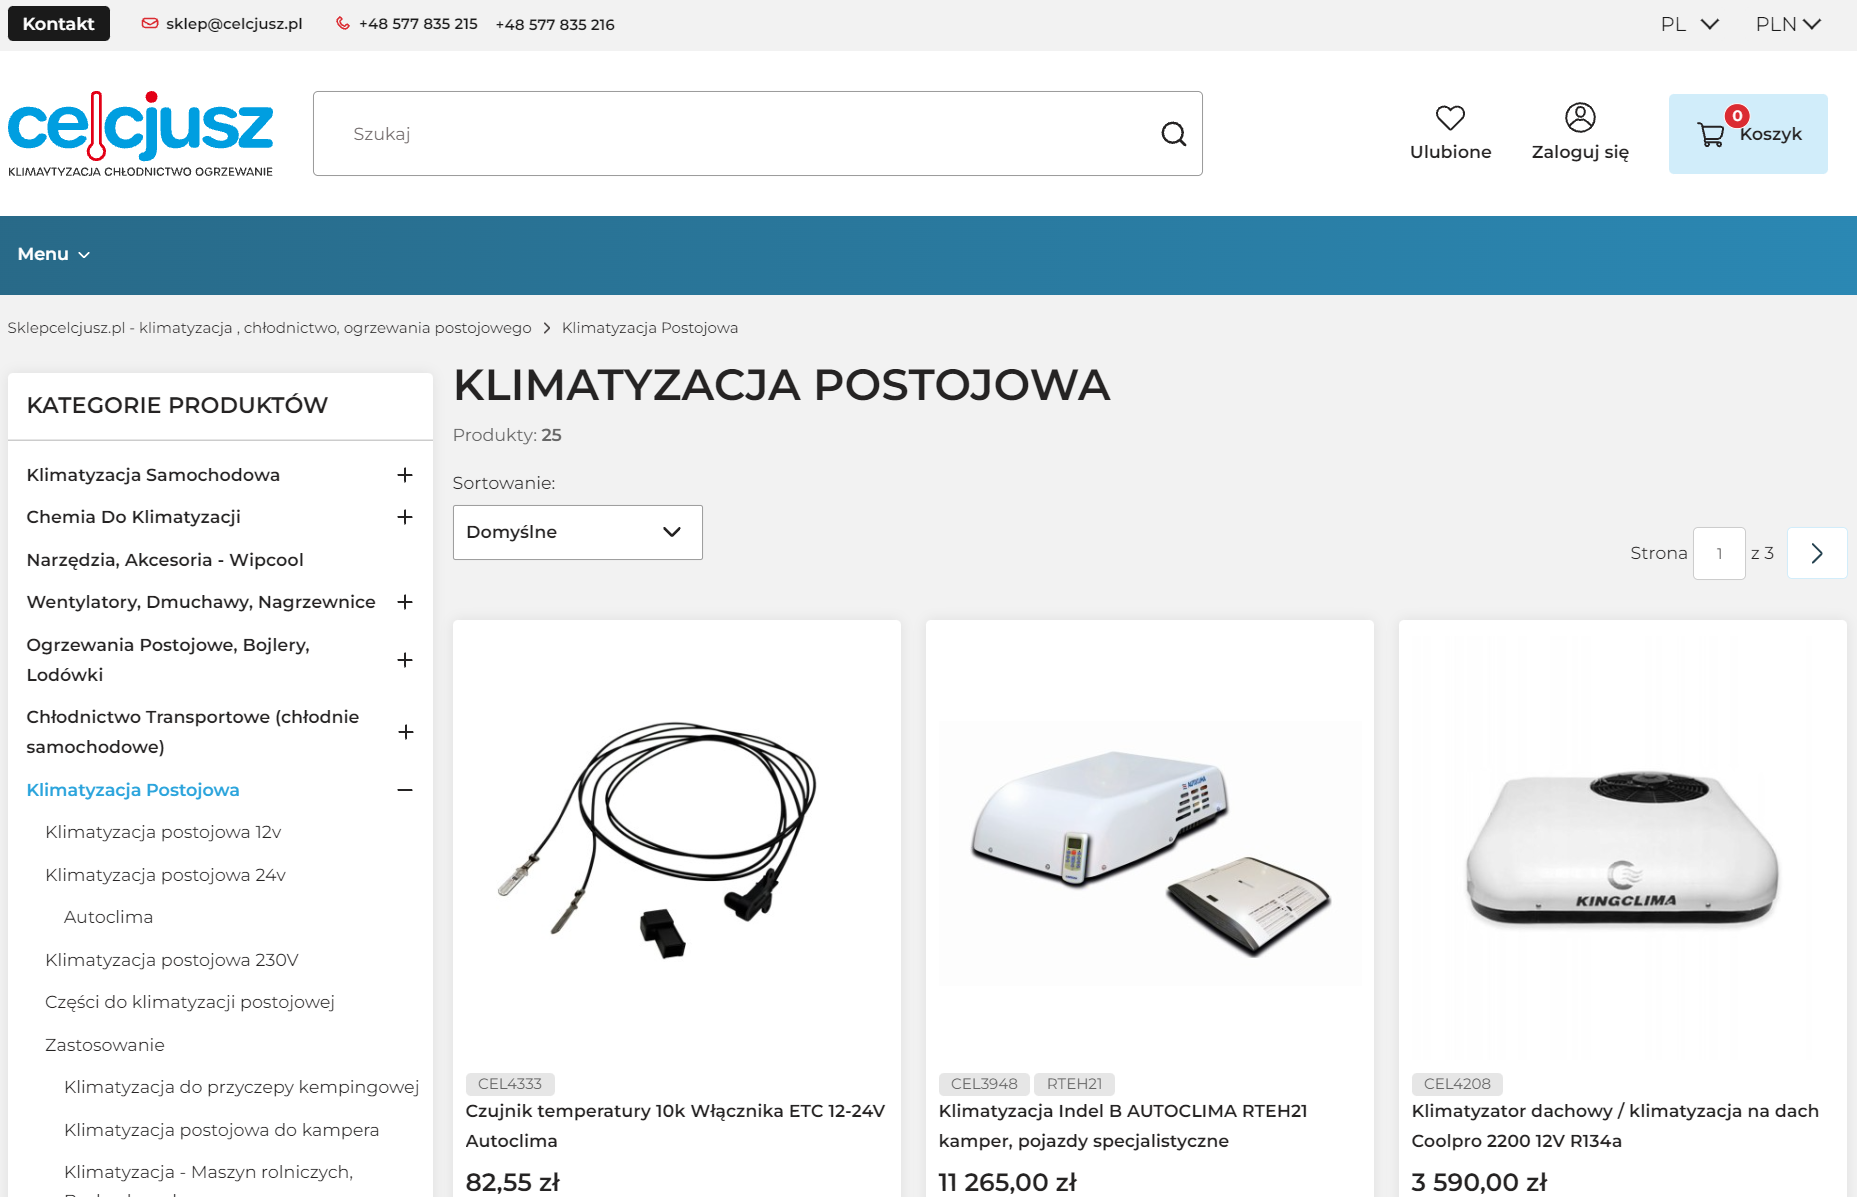Click the search magnifier icon

(x=1174, y=133)
